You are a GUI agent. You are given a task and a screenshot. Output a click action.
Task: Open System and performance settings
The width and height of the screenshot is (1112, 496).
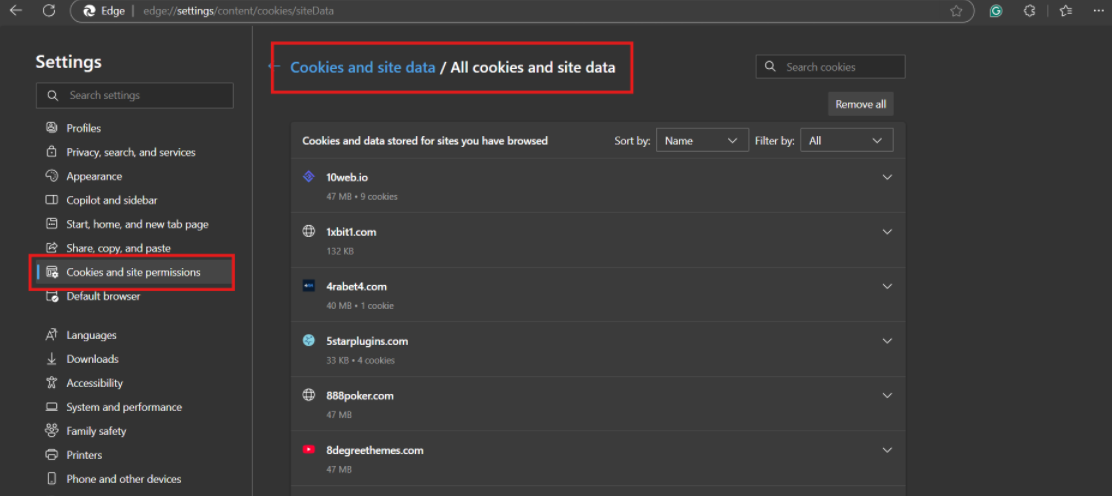[124, 407]
